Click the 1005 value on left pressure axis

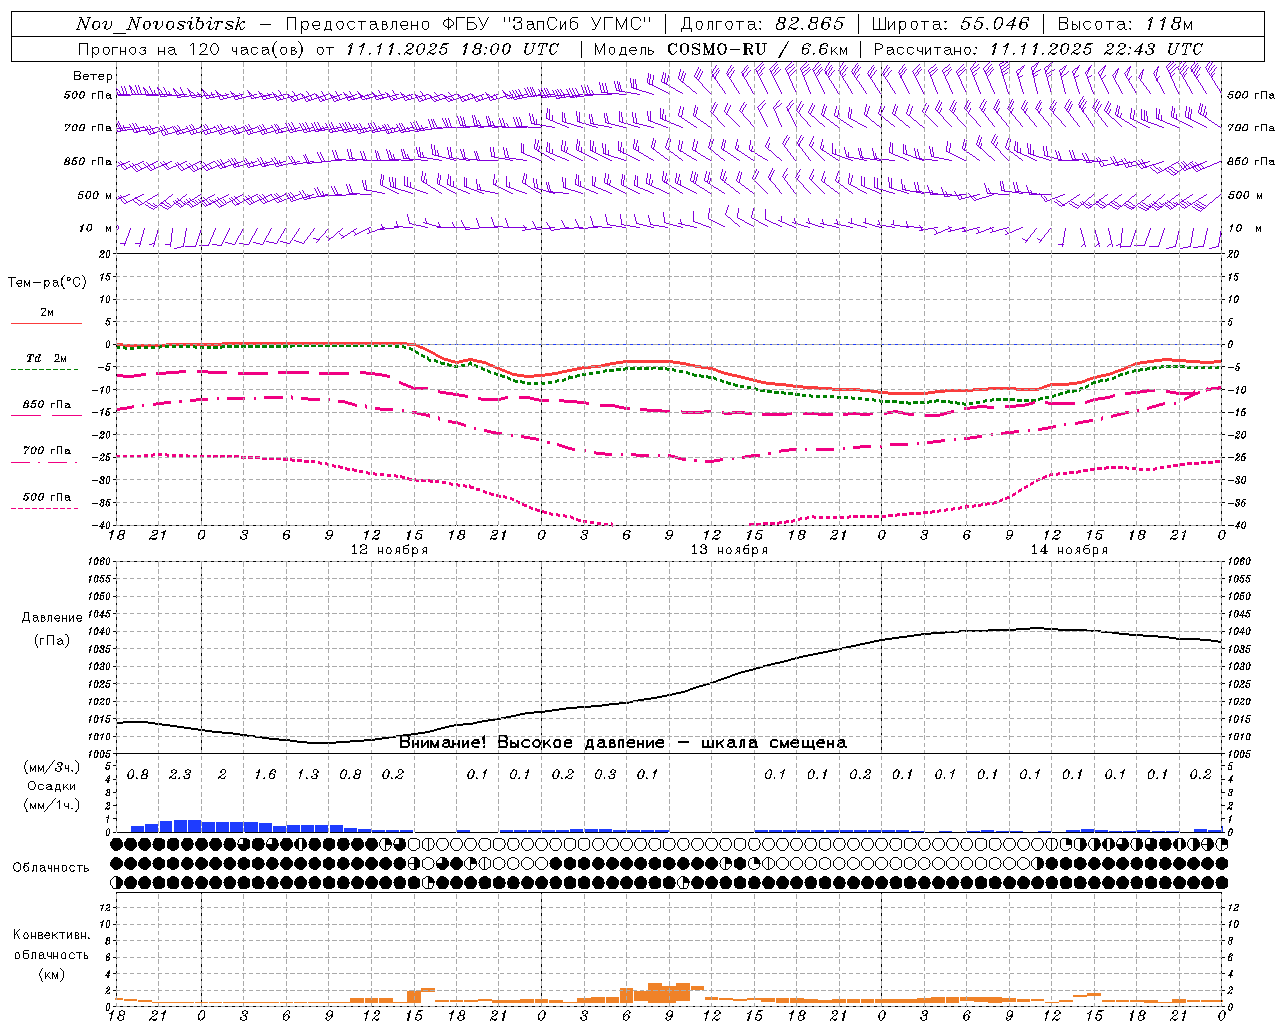100,754
